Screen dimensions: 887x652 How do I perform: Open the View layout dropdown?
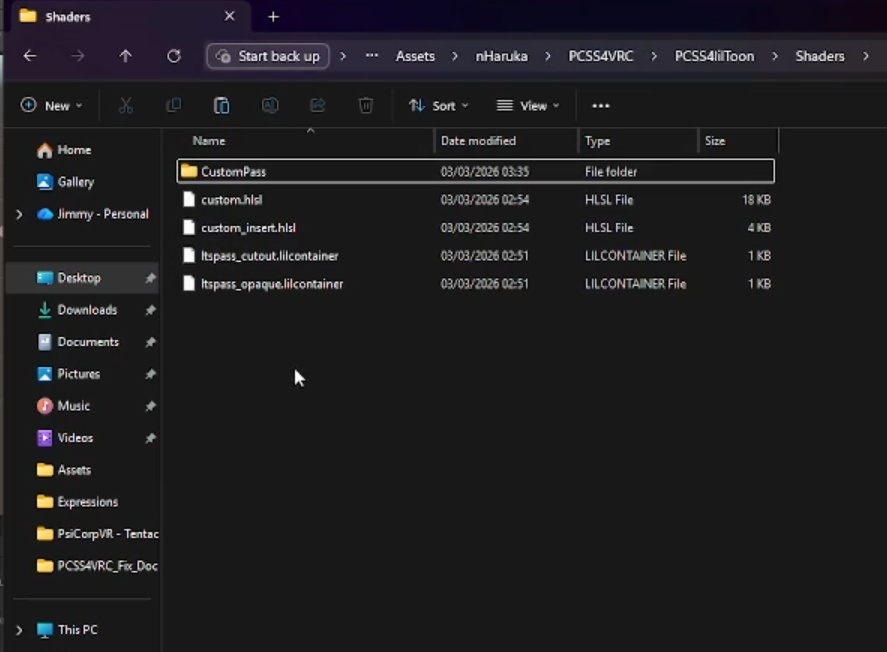(x=528, y=106)
